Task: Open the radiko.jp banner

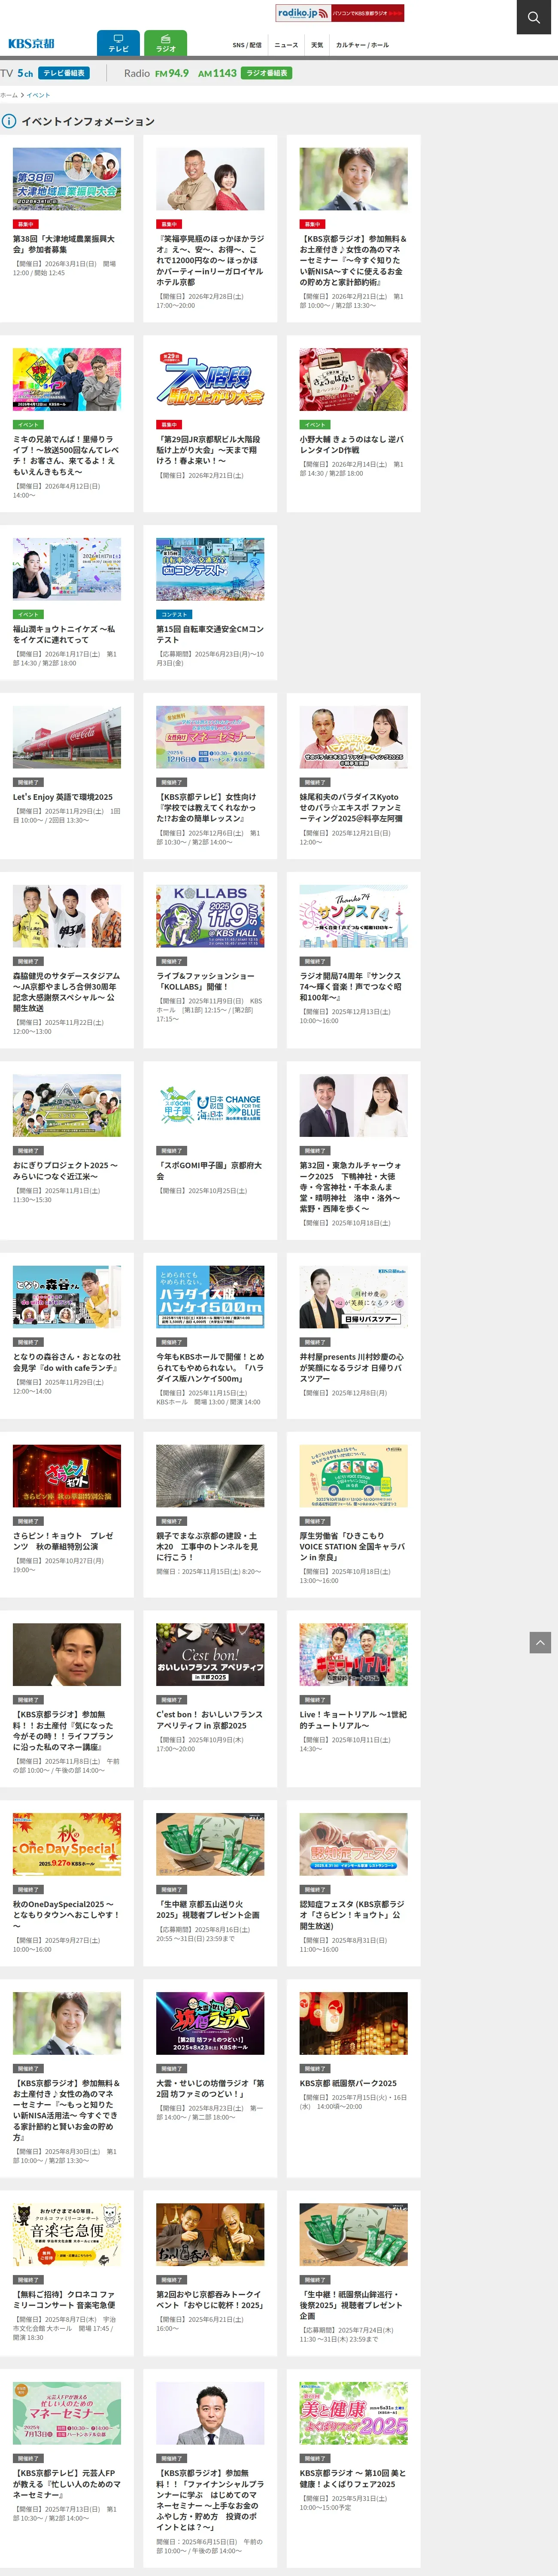Action: tap(340, 13)
